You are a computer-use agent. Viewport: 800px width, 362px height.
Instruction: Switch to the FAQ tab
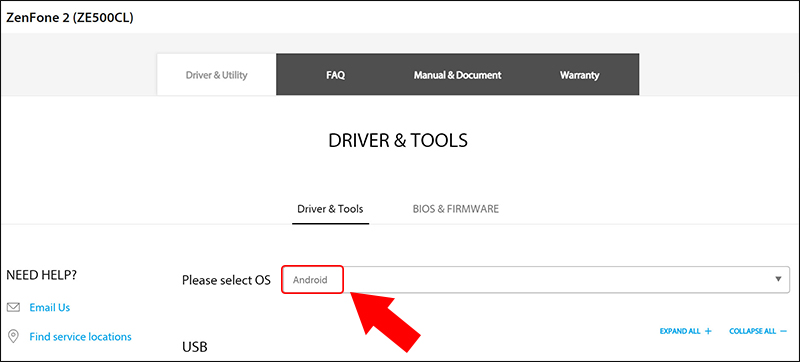[336, 75]
